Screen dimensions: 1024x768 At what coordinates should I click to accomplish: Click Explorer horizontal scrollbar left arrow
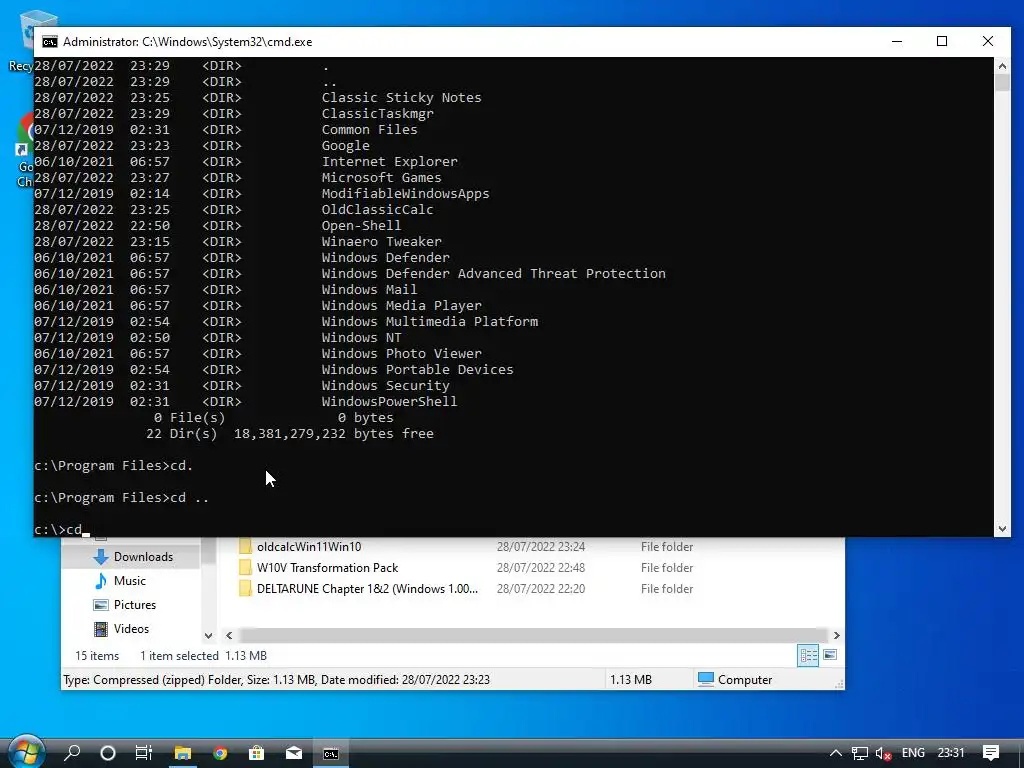click(x=229, y=635)
